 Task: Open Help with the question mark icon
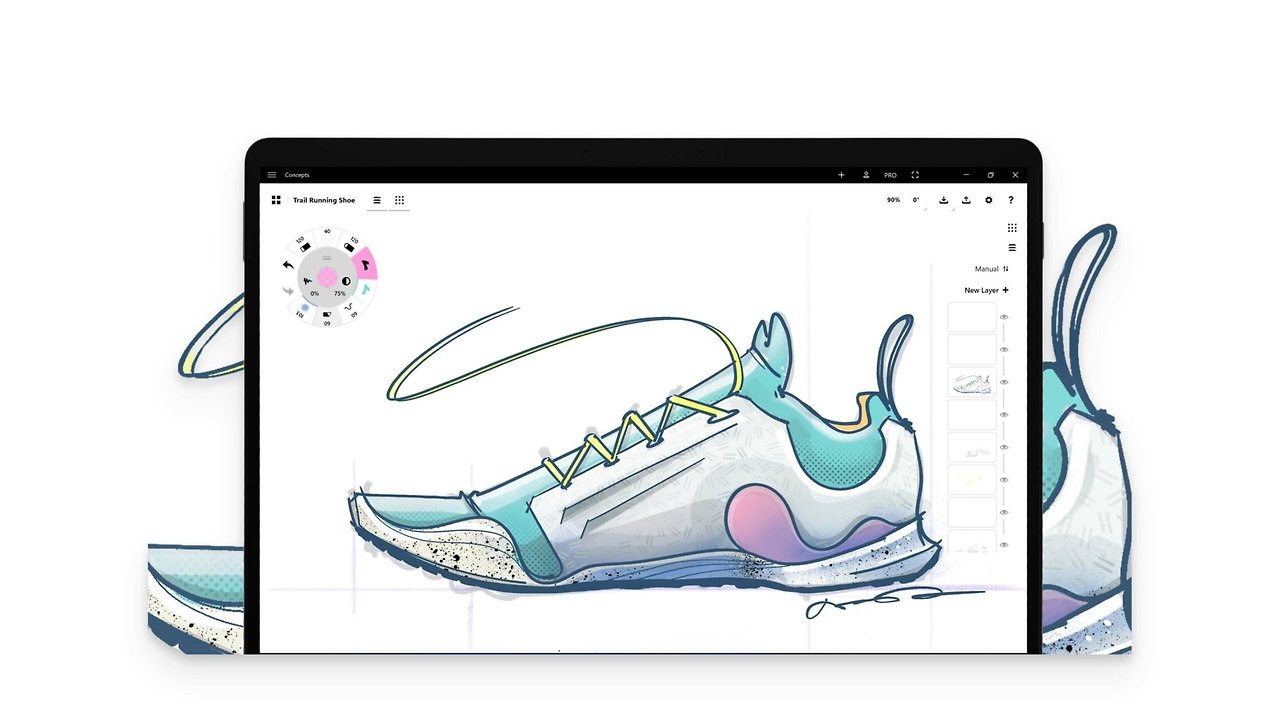(1011, 200)
